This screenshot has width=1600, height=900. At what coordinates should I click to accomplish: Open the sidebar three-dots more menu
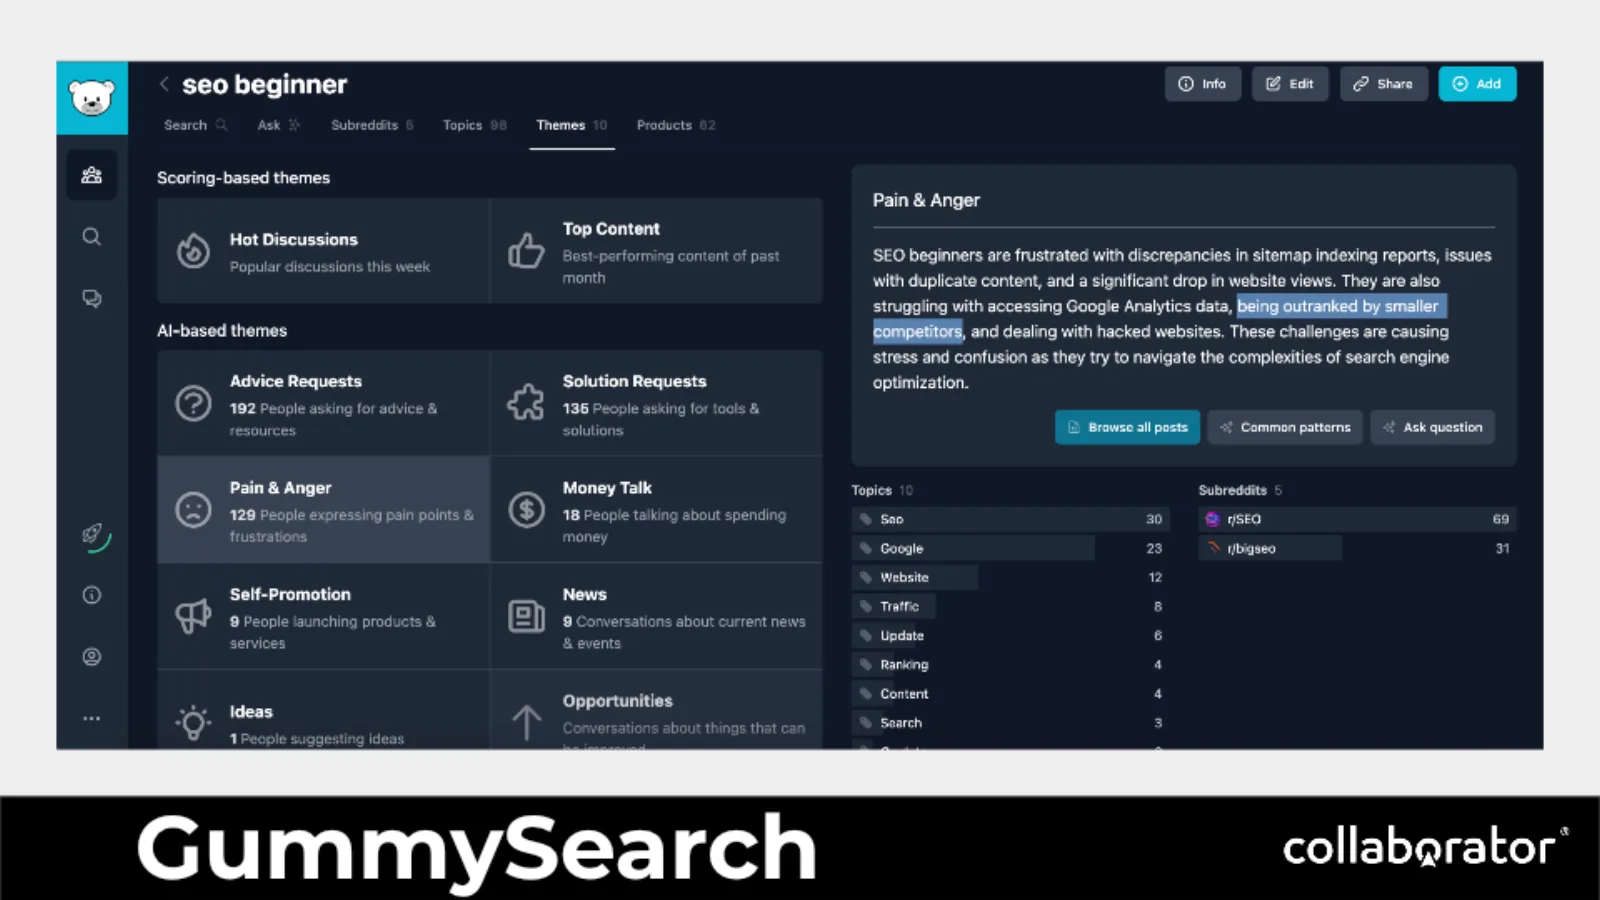pyautogui.click(x=92, y=718)
